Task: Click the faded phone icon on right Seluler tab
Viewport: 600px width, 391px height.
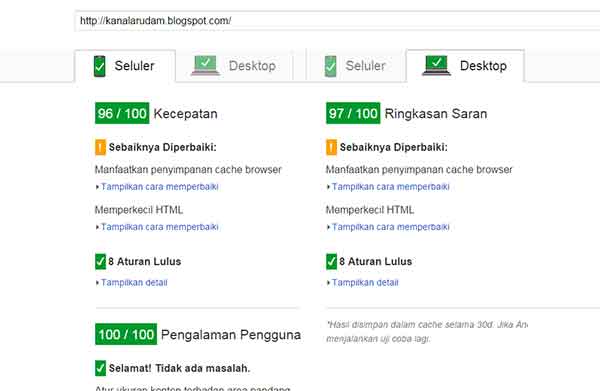Action: (331, 66)
